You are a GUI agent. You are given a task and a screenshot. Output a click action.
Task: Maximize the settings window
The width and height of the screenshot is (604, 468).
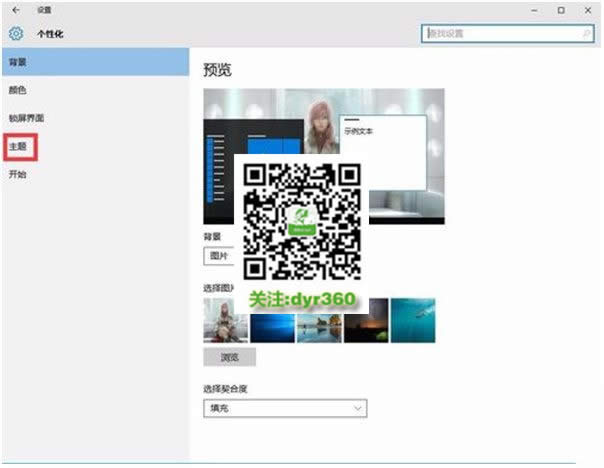pos(561,10)
